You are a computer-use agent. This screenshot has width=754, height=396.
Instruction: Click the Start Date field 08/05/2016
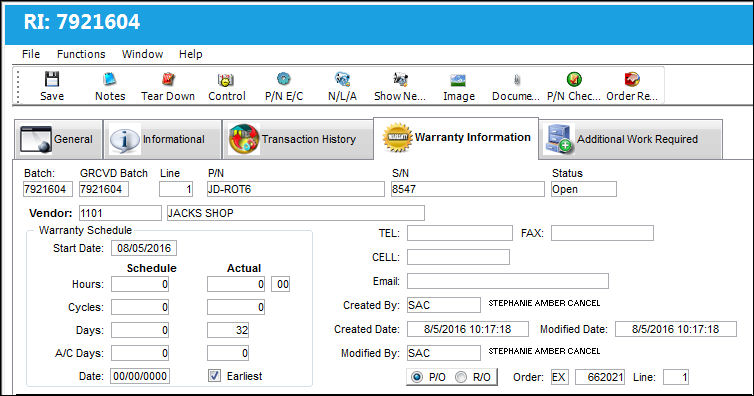(x=144, y=248)
